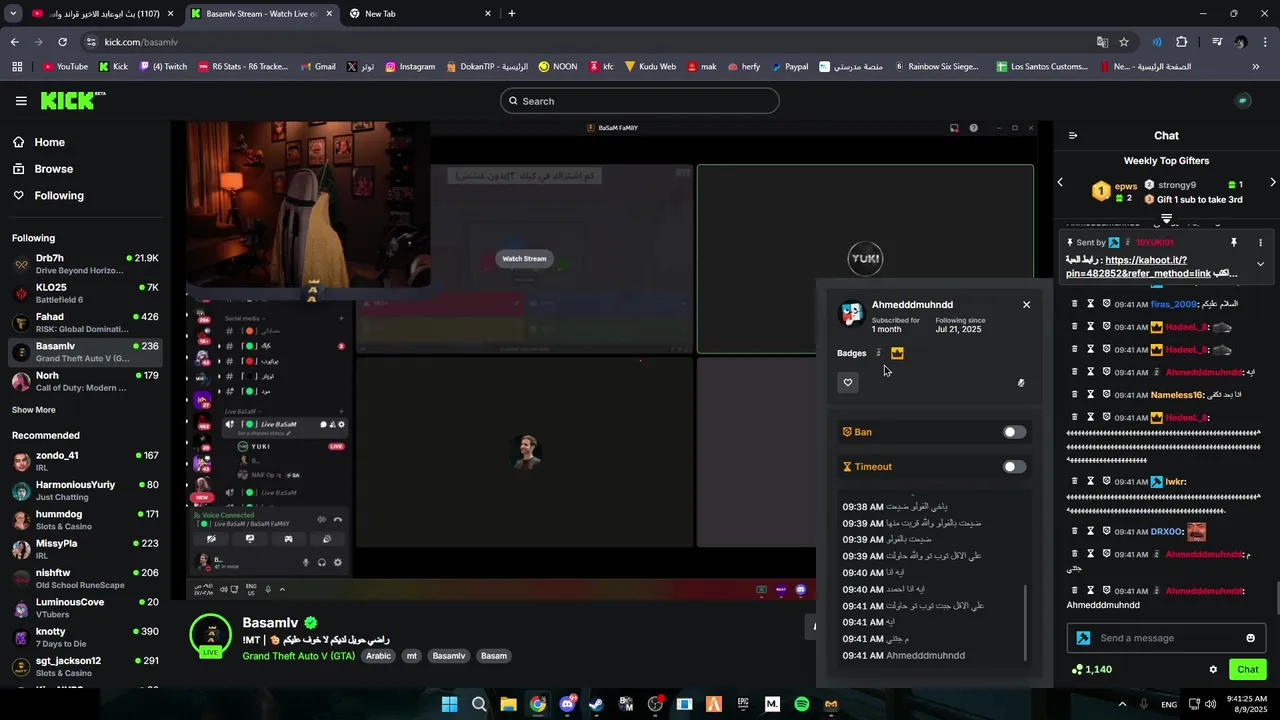1280x720 pixels.
Task: Open the Paypal bookmark
Action: [x=789, y=67]
